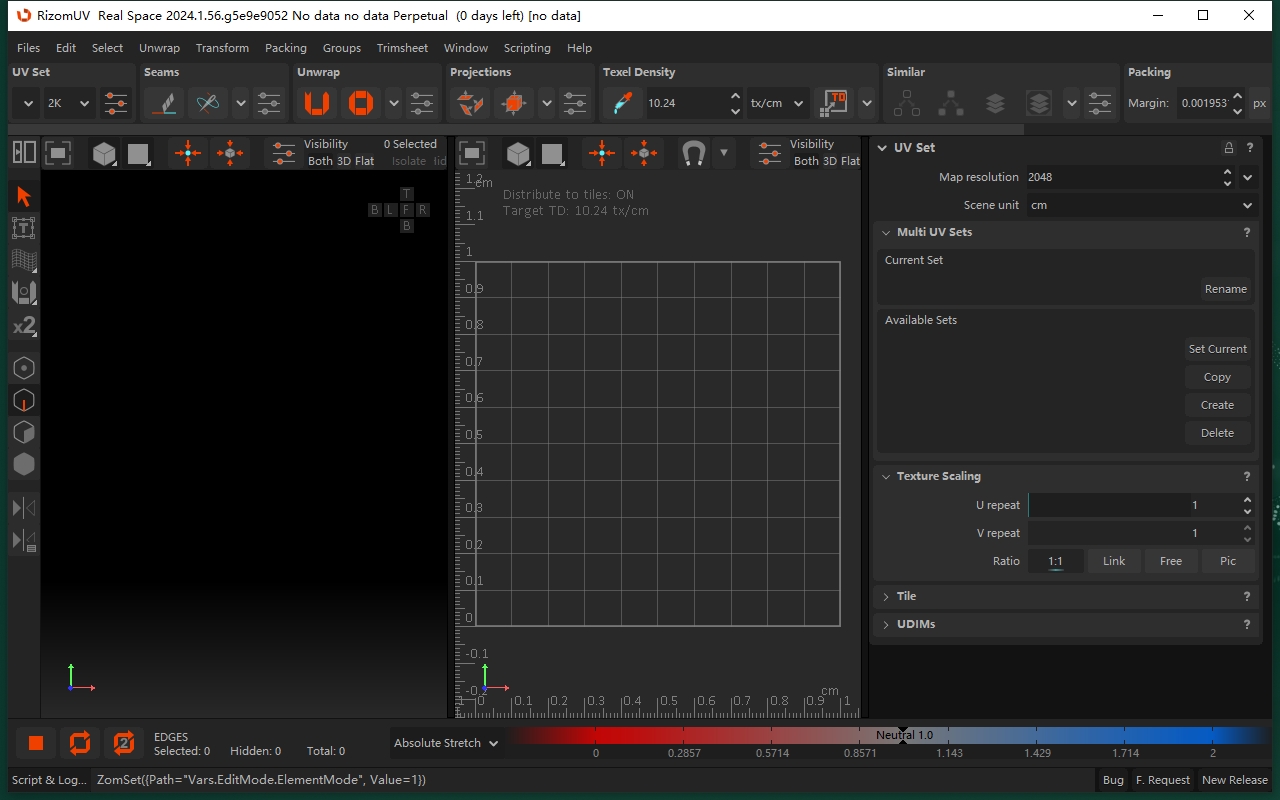Screen dimensions: 1280x800
Task: Select Both in 3D view Visibility
Action: [320, 161]
